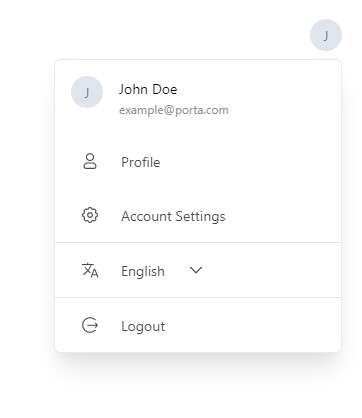
Task: Click the Profile person icon
Action: pos(90,162)
